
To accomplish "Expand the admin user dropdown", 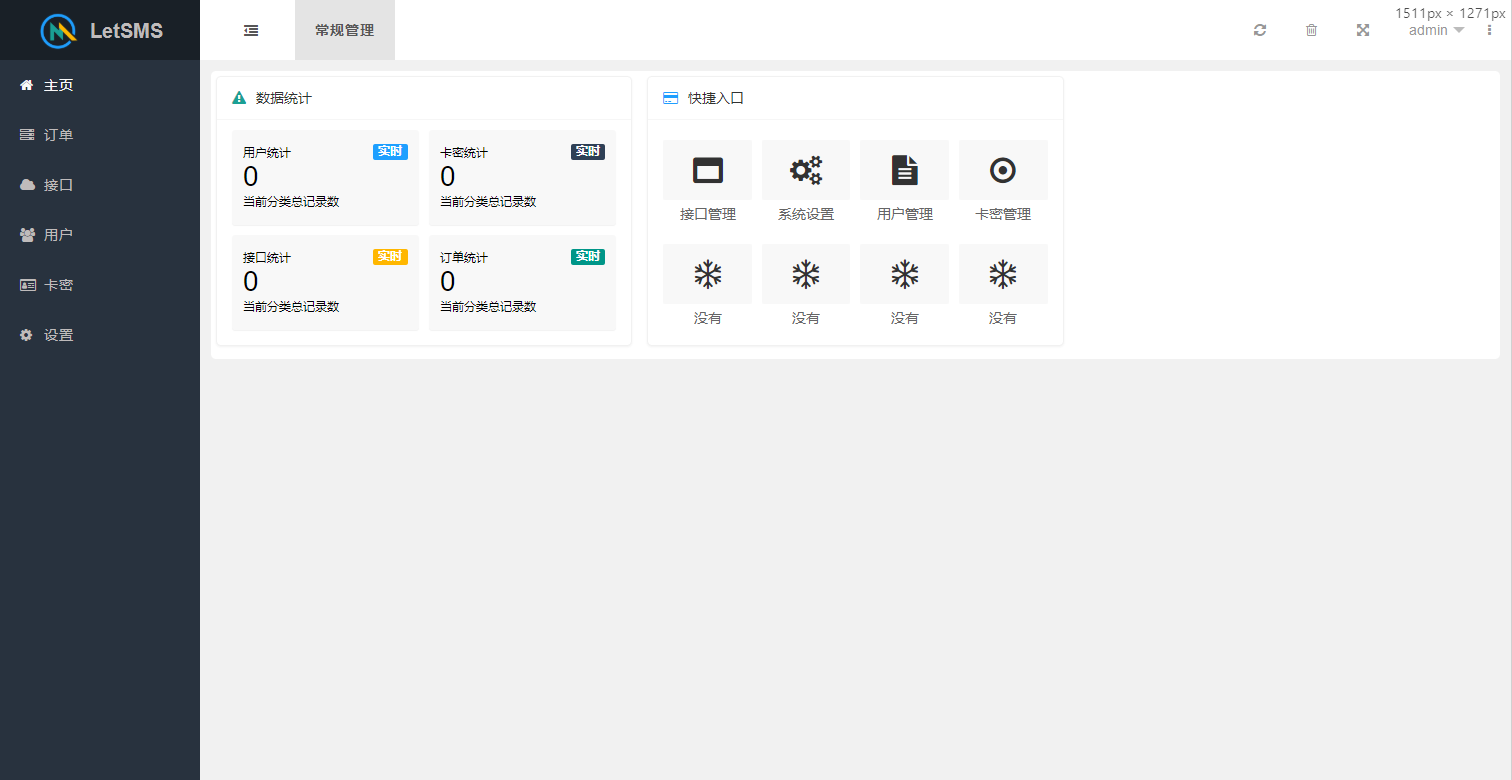I will [x=1436, y=30].
